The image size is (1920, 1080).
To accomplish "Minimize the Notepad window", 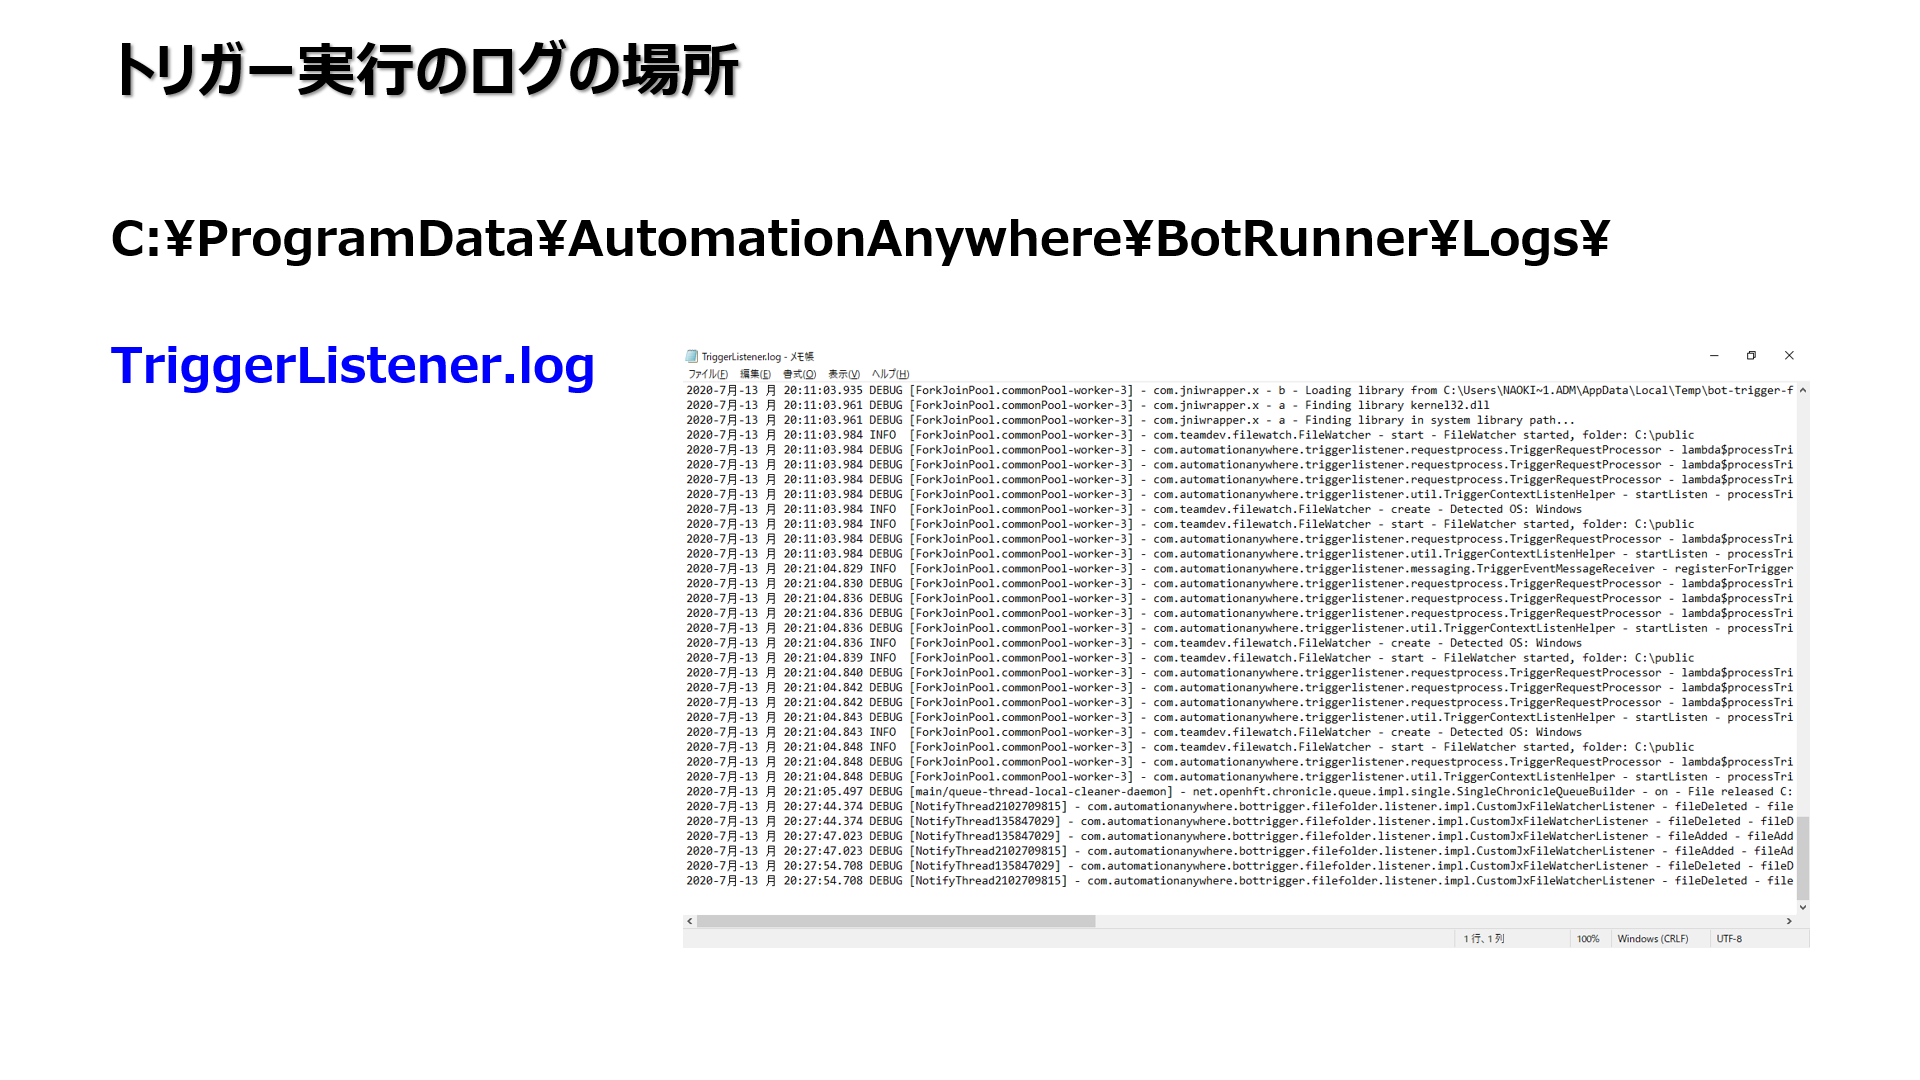I will [1714, 356].
